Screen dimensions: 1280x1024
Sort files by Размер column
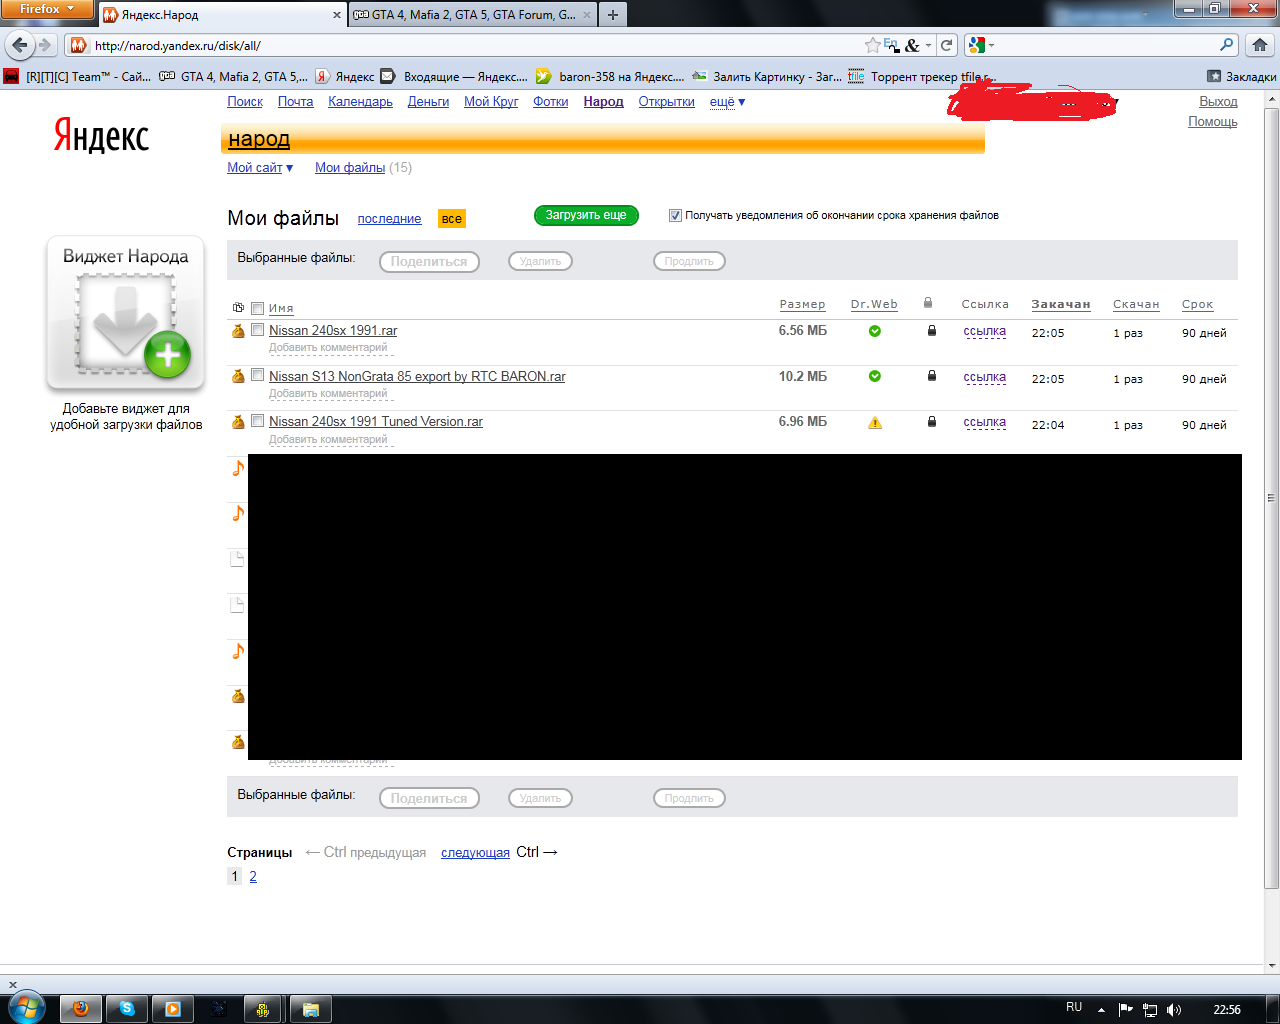(x=802, y=305)
